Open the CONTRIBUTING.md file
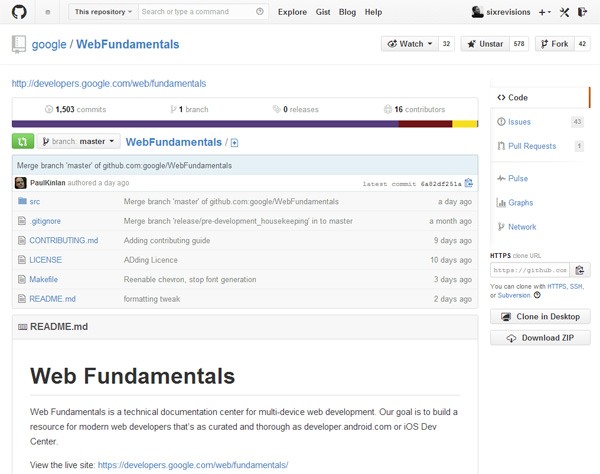This screenshot has width=600, height=474. coord(64,241)
